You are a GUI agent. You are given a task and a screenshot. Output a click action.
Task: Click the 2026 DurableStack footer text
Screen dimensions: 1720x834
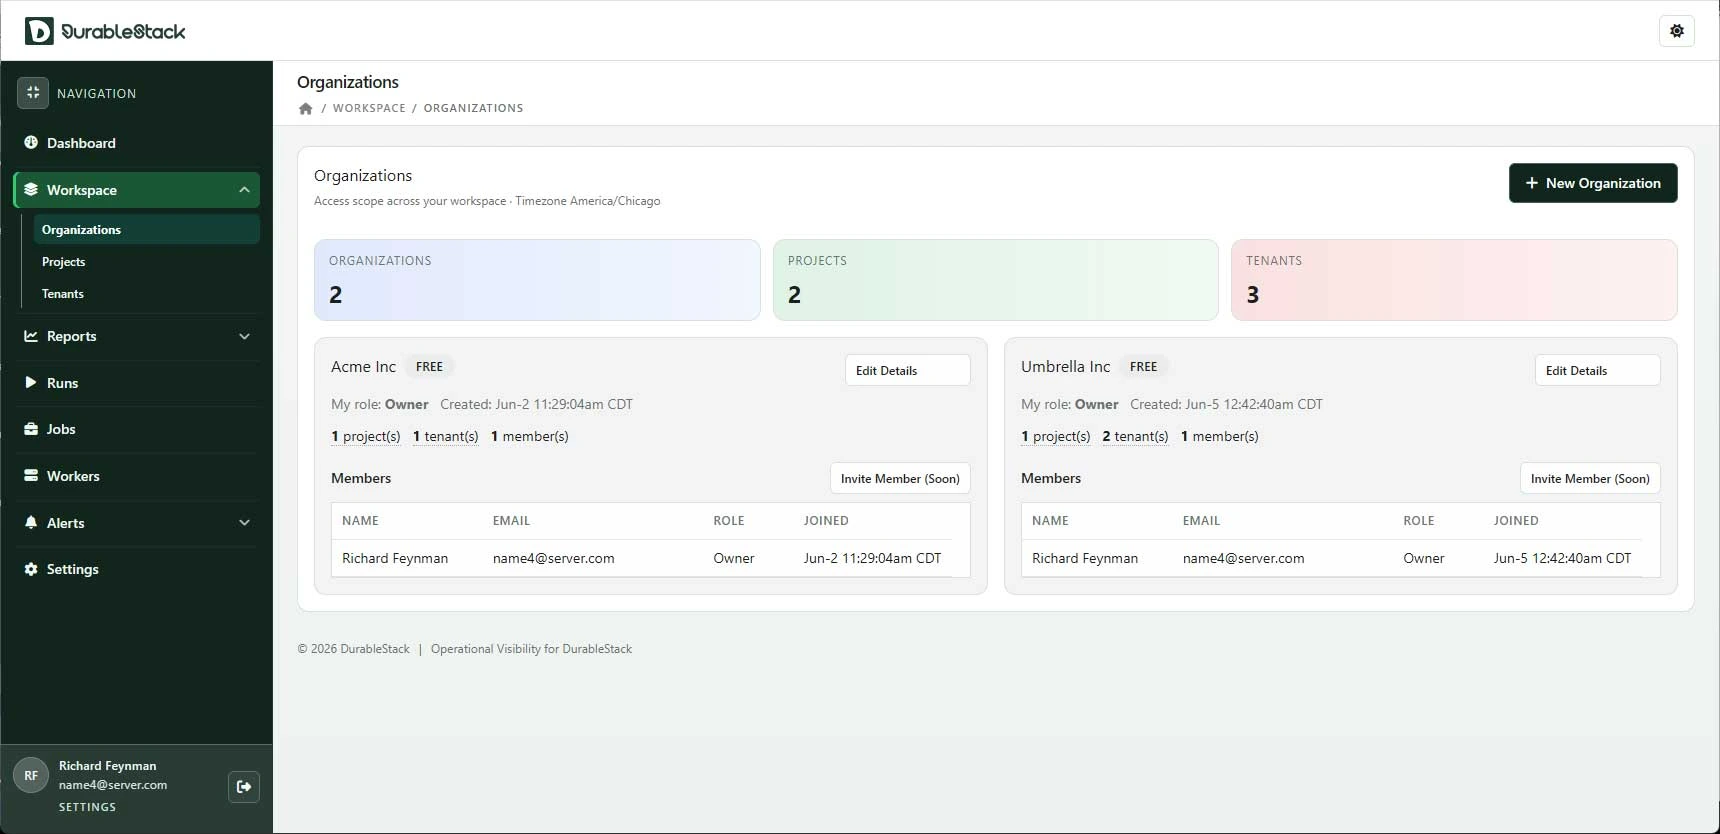(354, 649)
